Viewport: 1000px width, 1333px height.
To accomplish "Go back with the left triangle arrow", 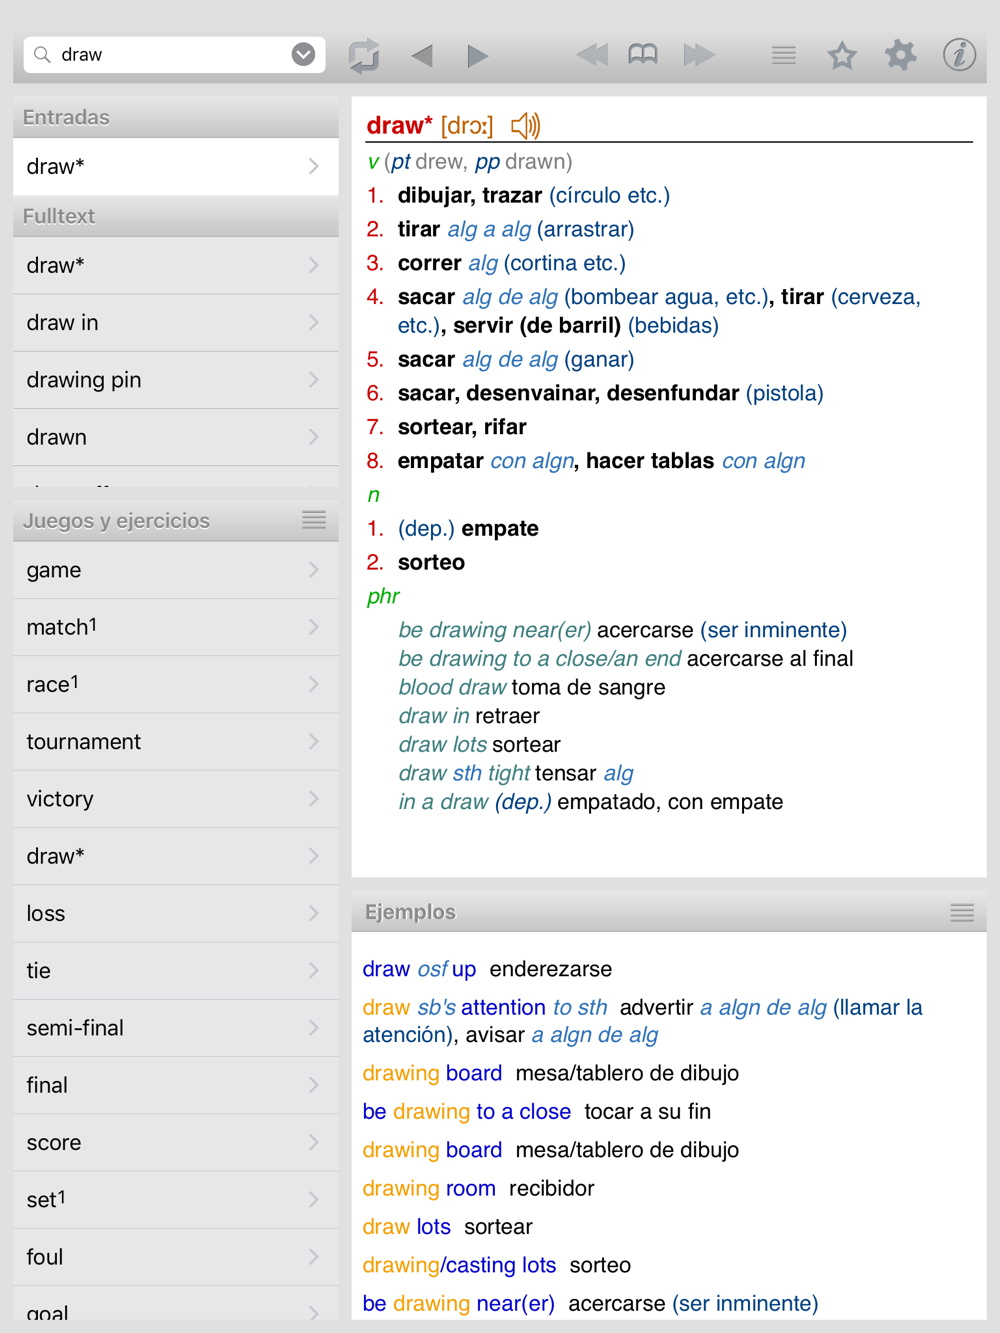I will (x=423, y=55).
